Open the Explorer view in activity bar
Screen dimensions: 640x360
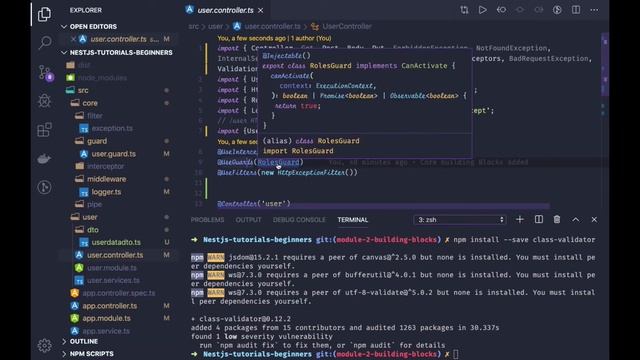point(44,14)
